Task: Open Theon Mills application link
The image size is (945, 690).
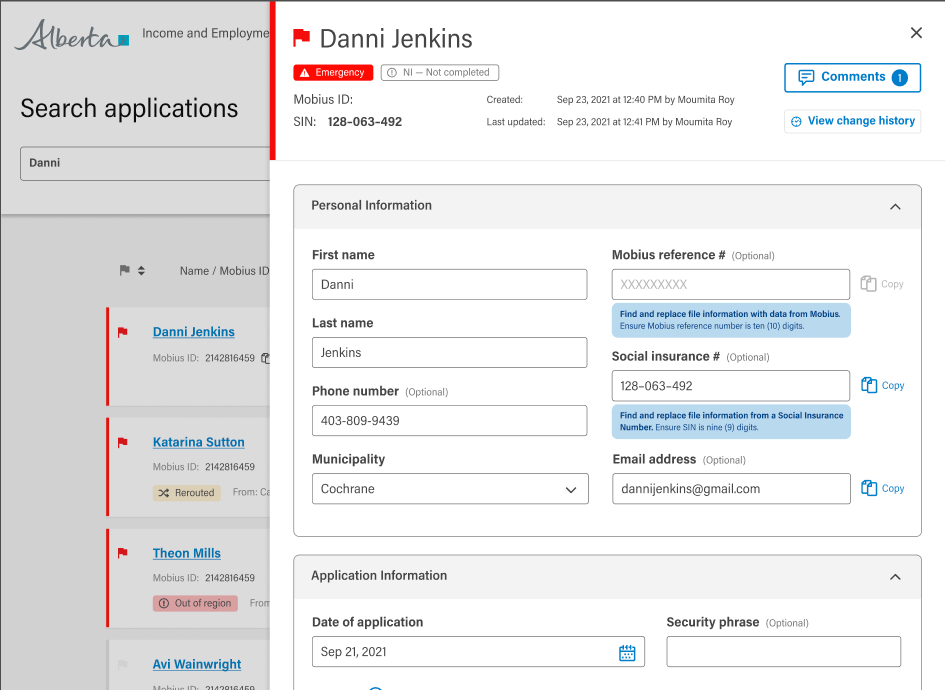Action: tap(186, 553)
